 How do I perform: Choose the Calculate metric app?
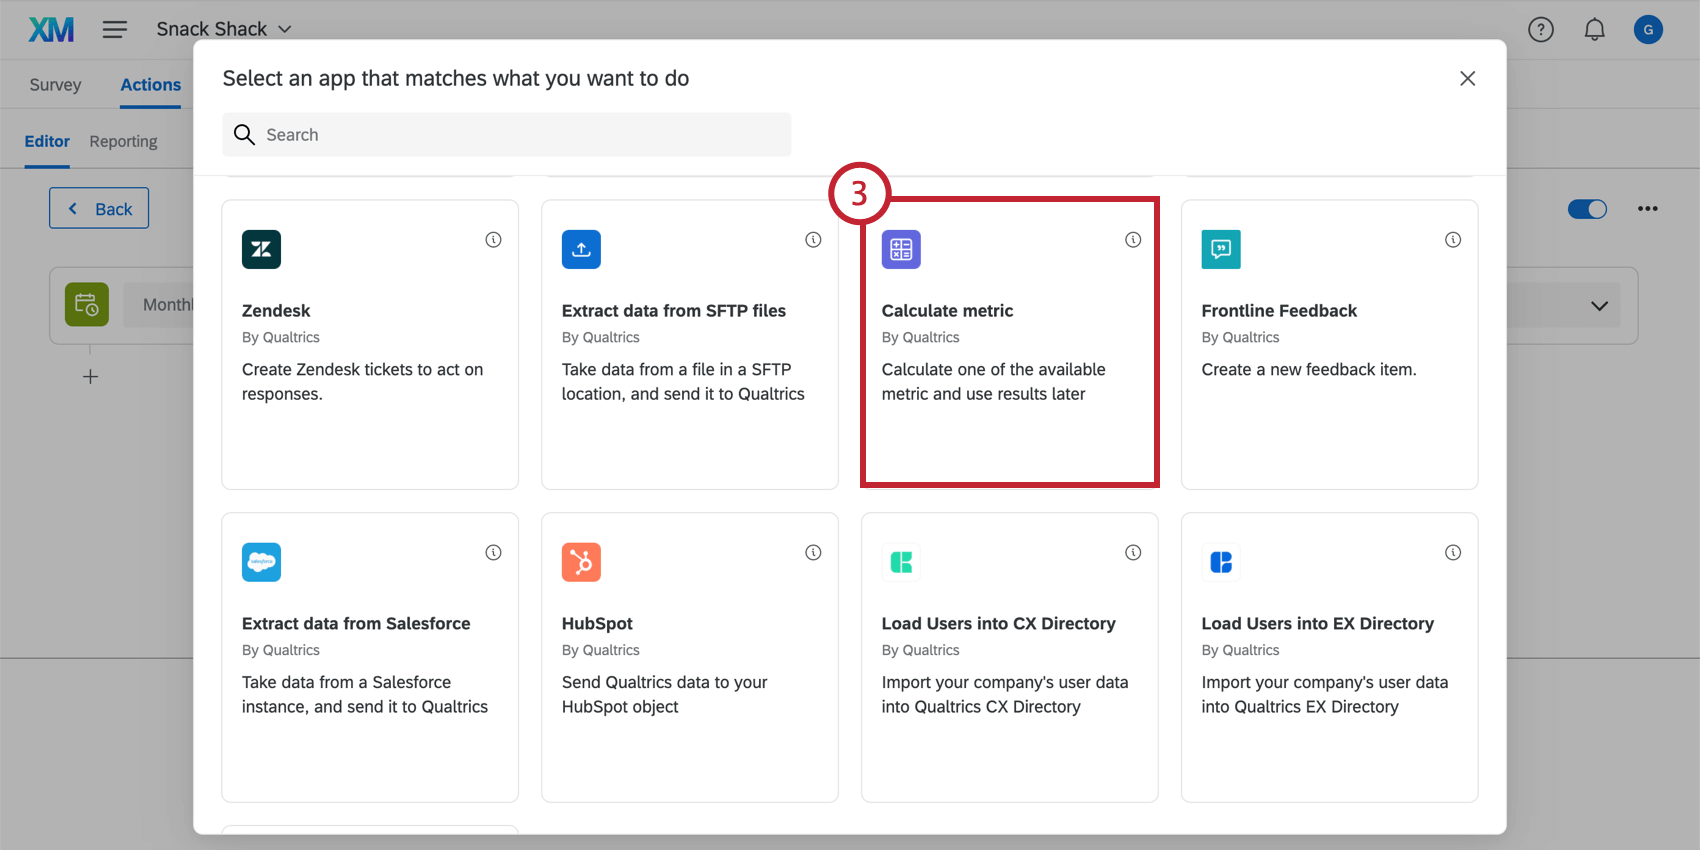tap(1010, 345)
